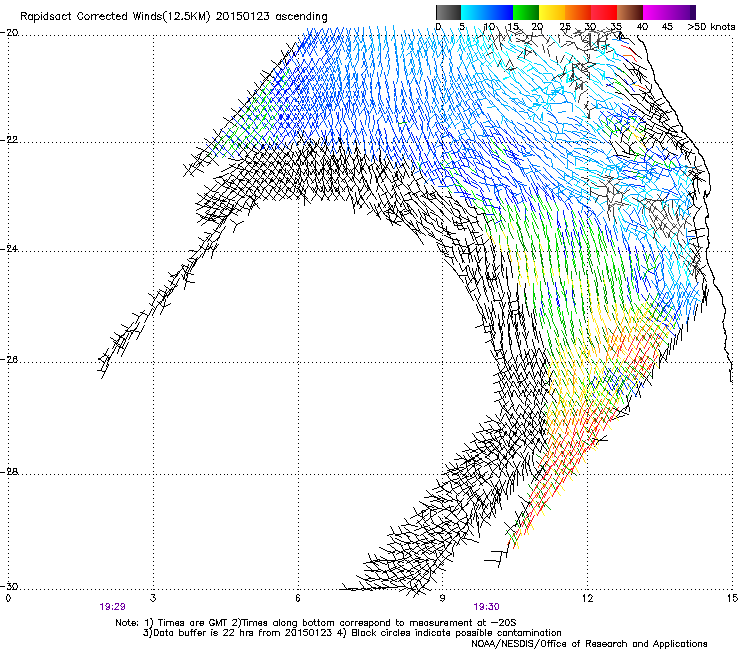Click the longitude label '15' on bottom axis

click(732, 598)
